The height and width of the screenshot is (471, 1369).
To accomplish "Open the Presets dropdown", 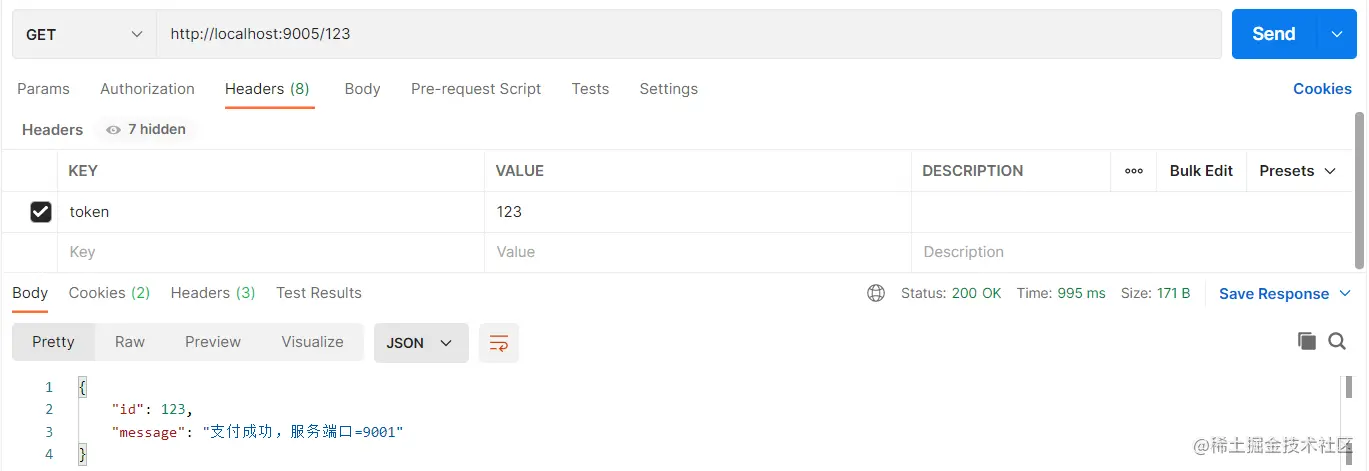I will [1298, 171].
